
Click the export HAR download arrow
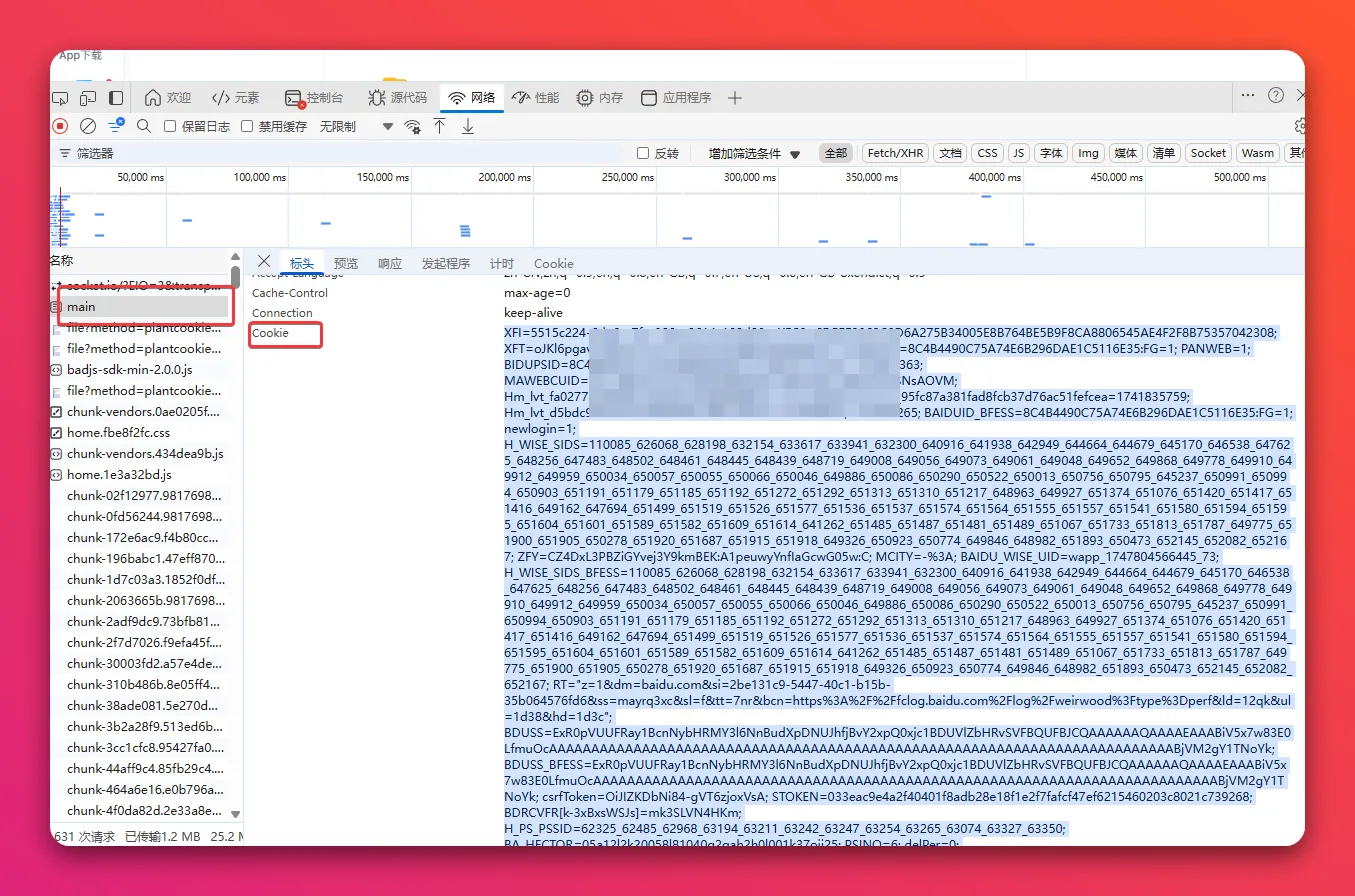(x=467, y=126)
